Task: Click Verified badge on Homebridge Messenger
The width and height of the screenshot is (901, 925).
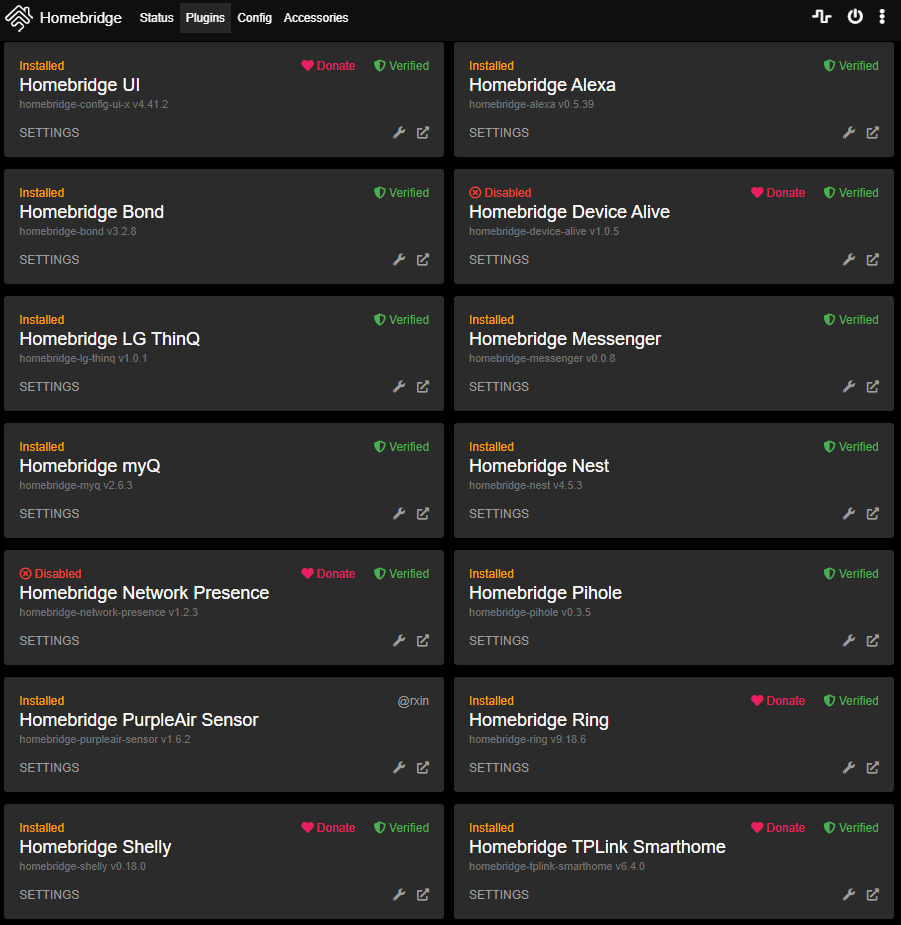Action: [851, 320]
